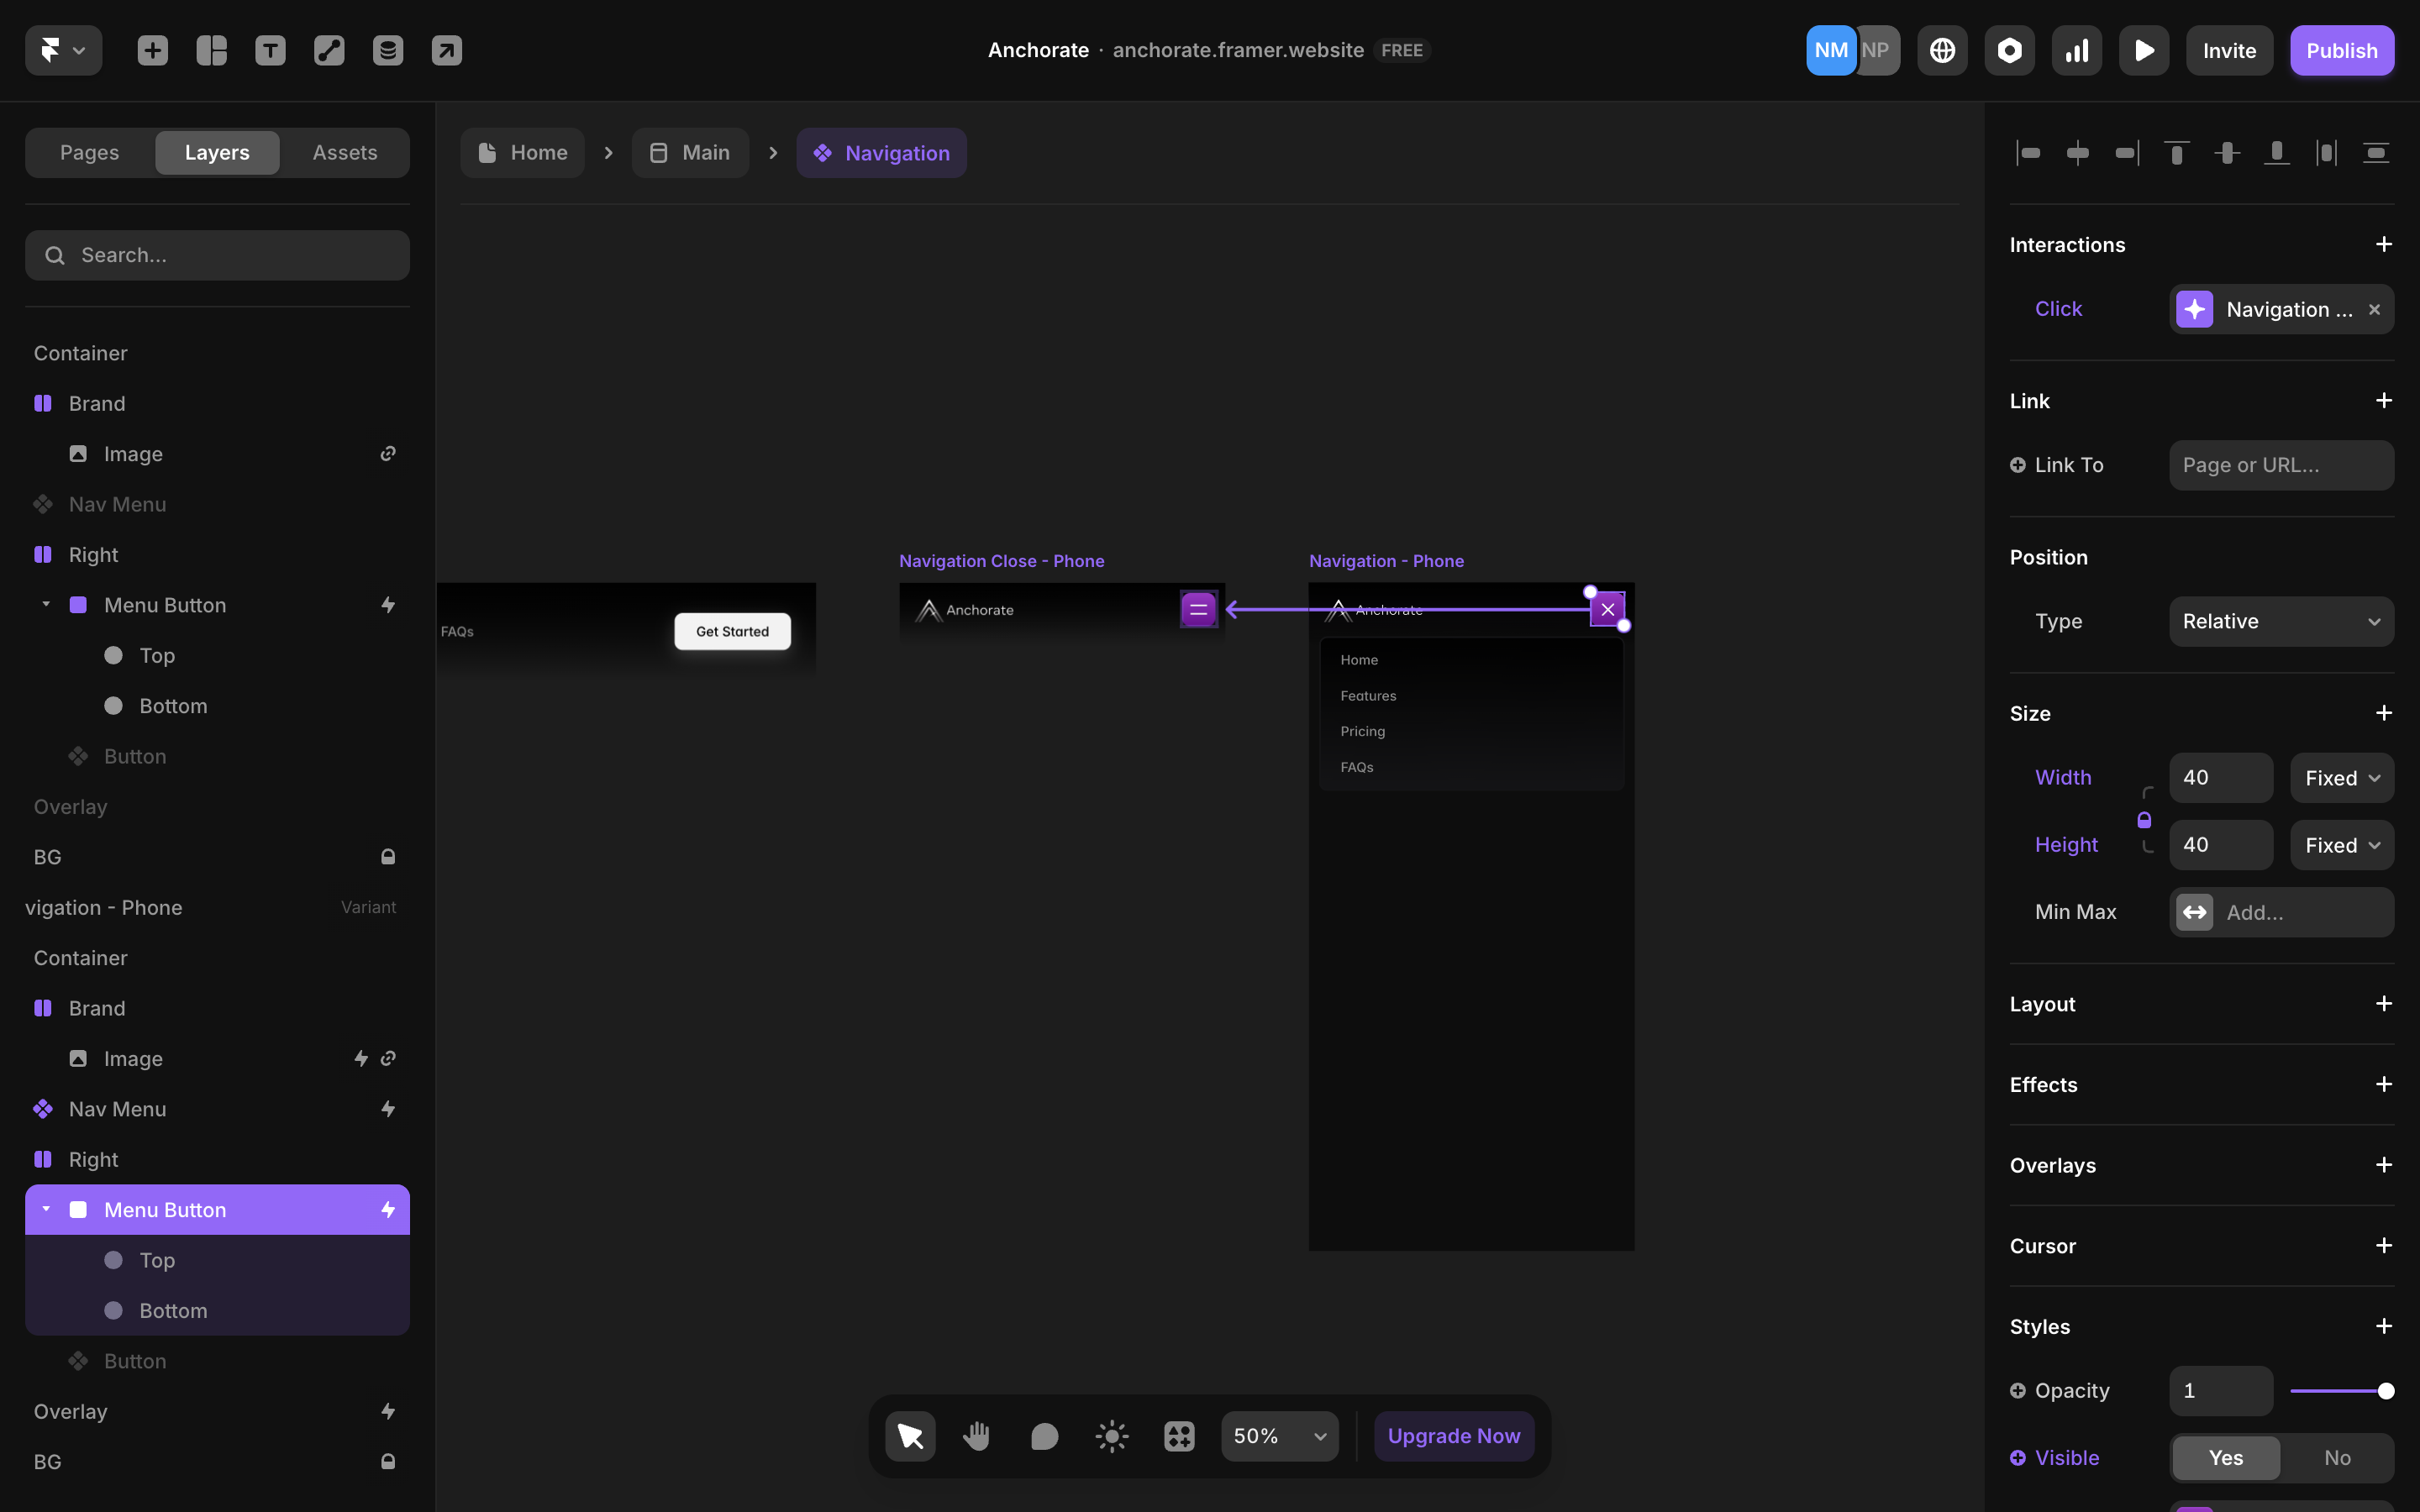2420x1512 pixels.
Task: Set Visible to No
Action: pos(2336,1457)
